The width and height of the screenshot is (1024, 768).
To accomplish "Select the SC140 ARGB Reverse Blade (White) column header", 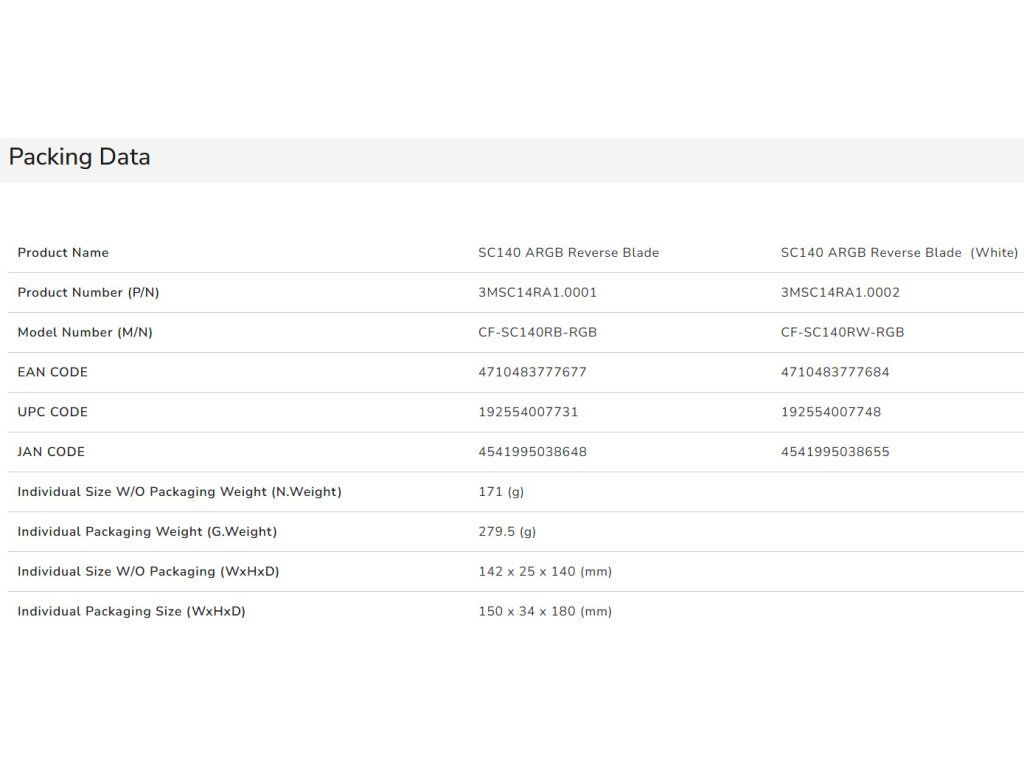I will [899, 253].
